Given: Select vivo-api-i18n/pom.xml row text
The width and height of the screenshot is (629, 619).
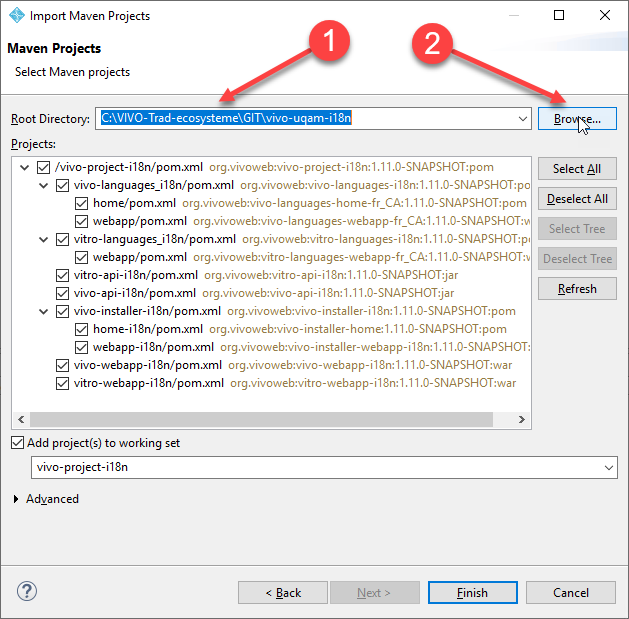Looking at the screenshot, I should coord(135,293).
